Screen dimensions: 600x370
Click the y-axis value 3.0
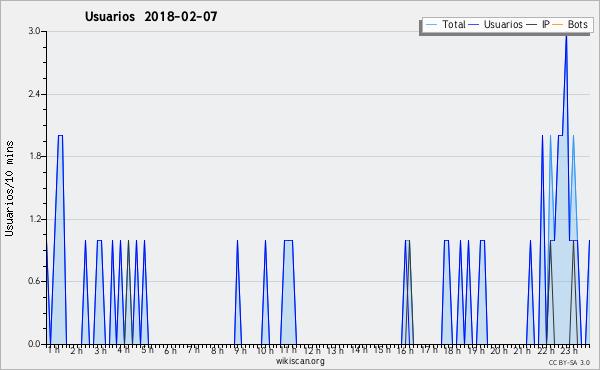[x=35, y=31]
